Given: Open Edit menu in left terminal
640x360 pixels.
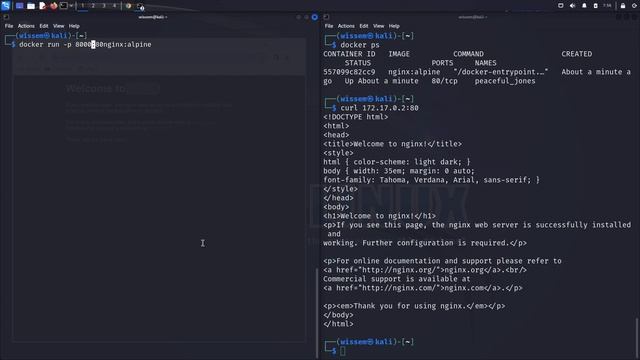Looking at the screenshot, I should coord(44,26).
